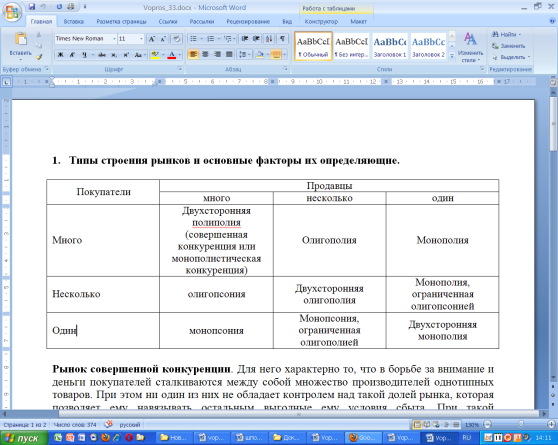This screenshot has height=445, width=558.
Task: Decrease paragraph indent
Action: [x=244, y=38]
